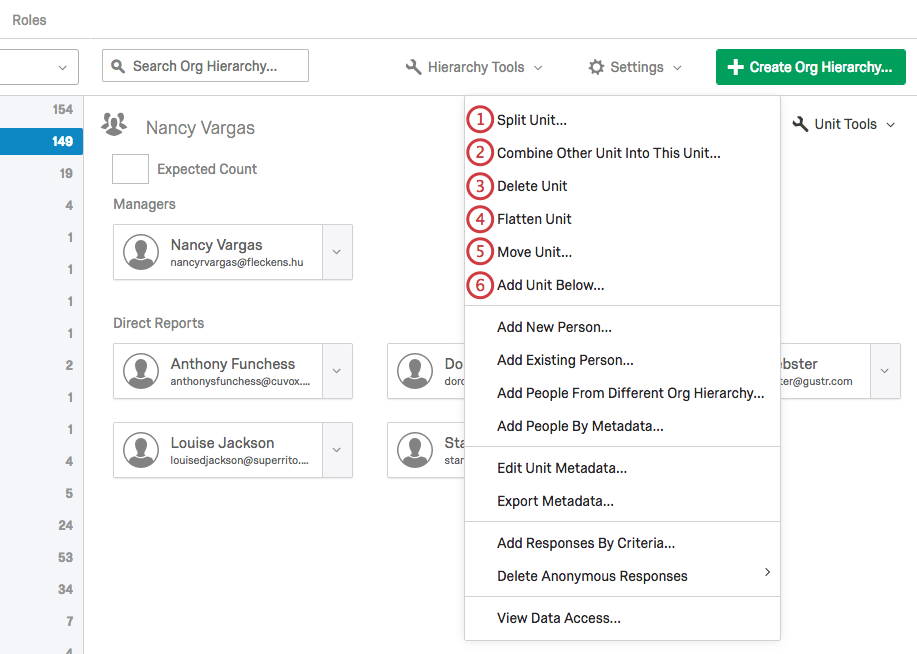Select the highlighted 149 row in sidebar
The height and width of the screenshot is (654, 917).
[41, 141]
